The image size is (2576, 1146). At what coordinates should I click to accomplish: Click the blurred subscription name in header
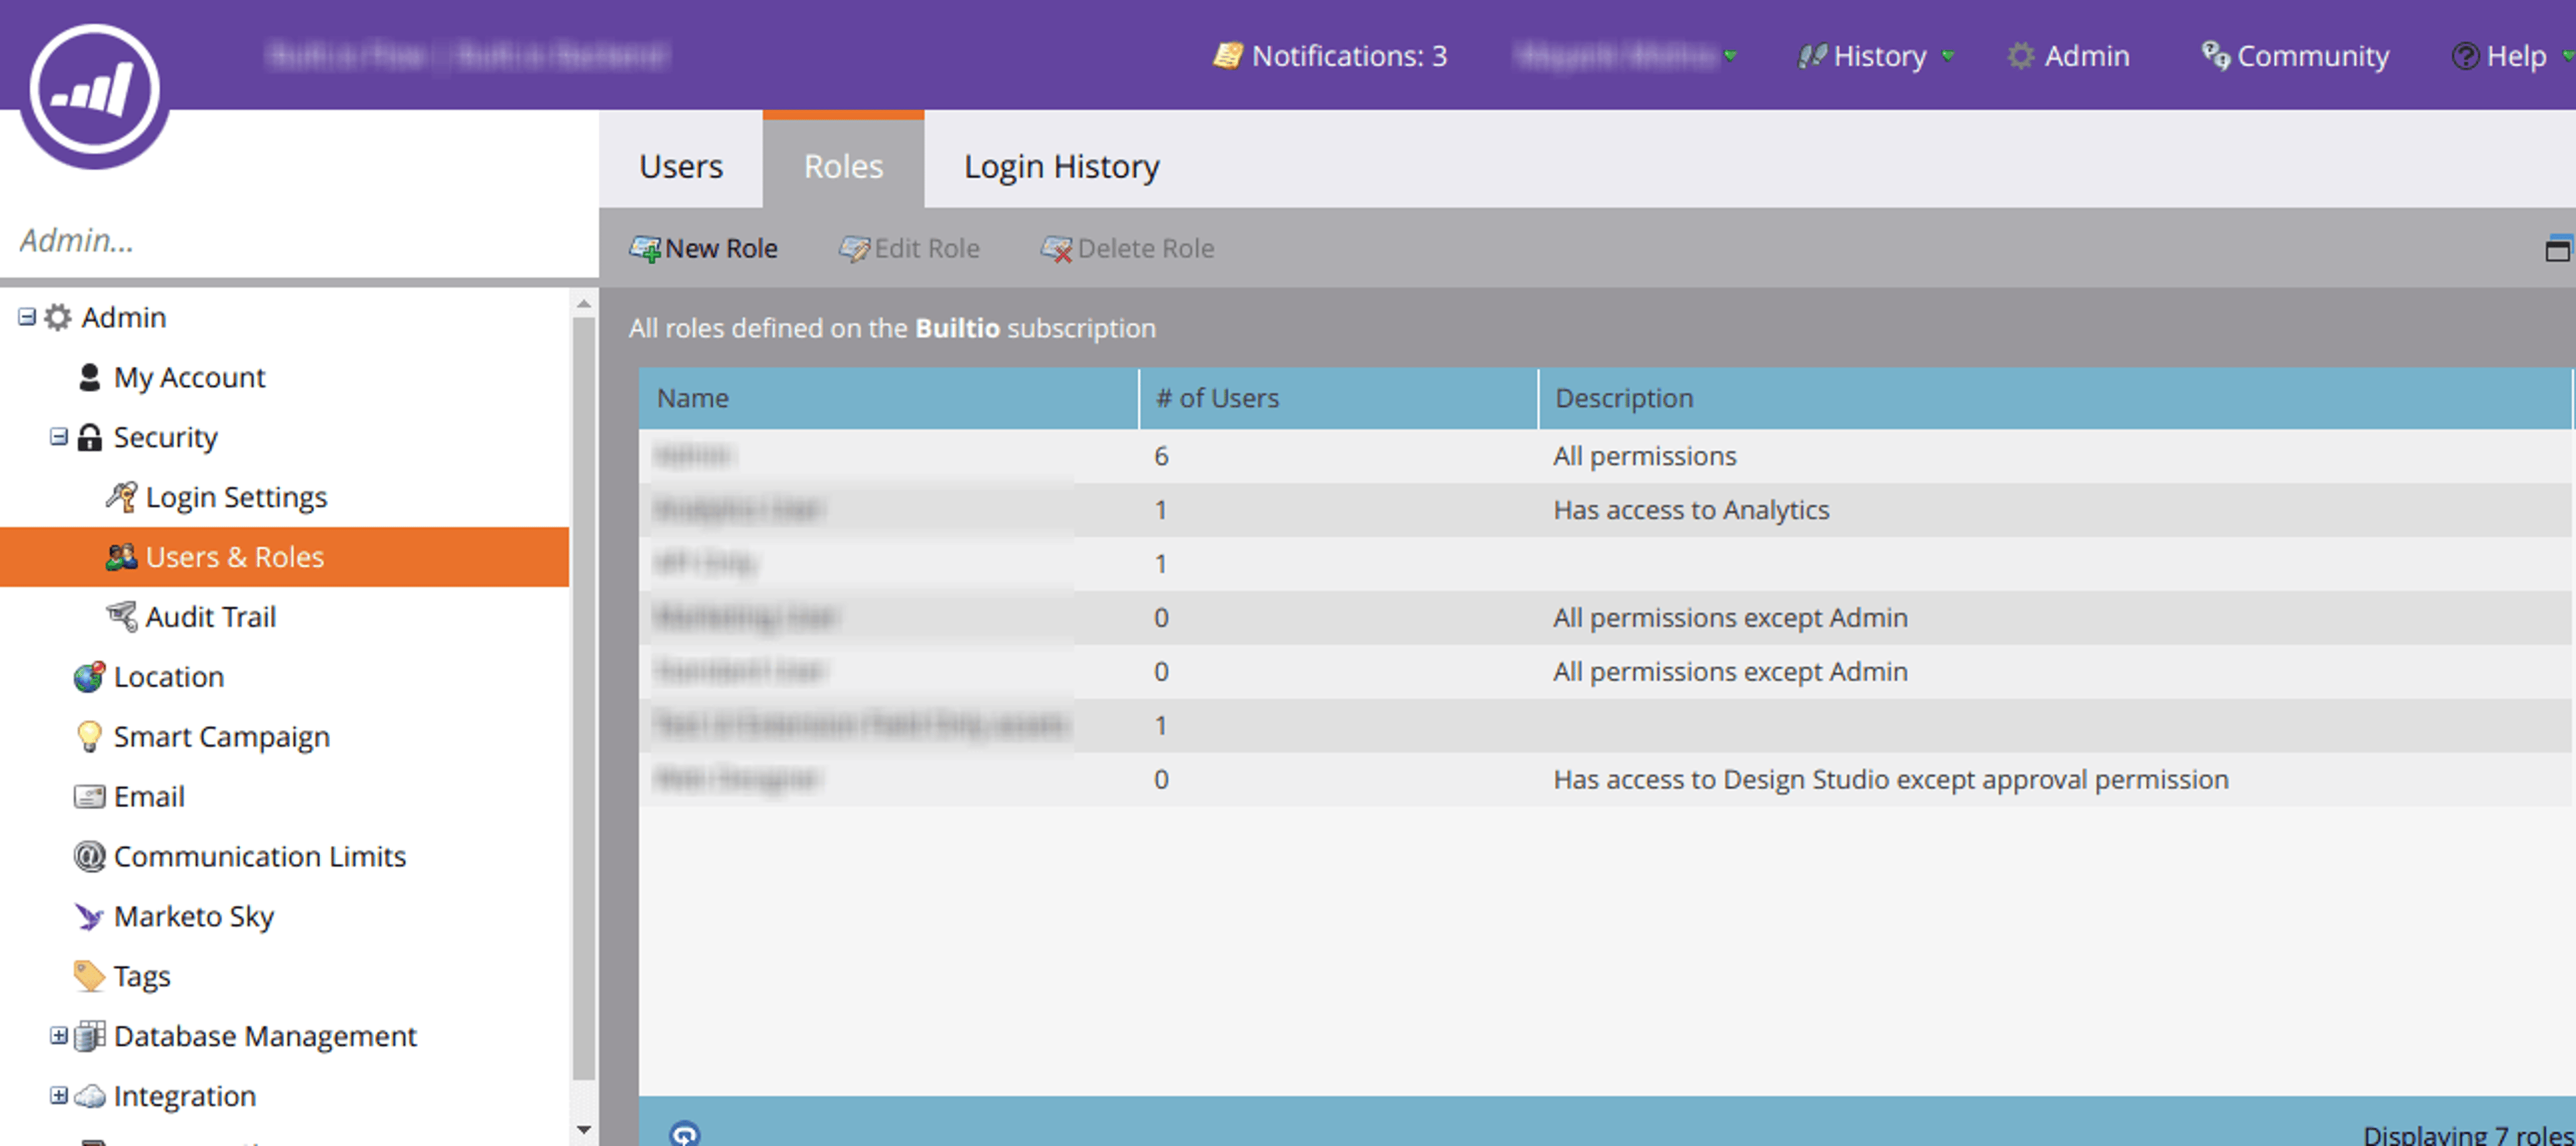coord(467,55)
